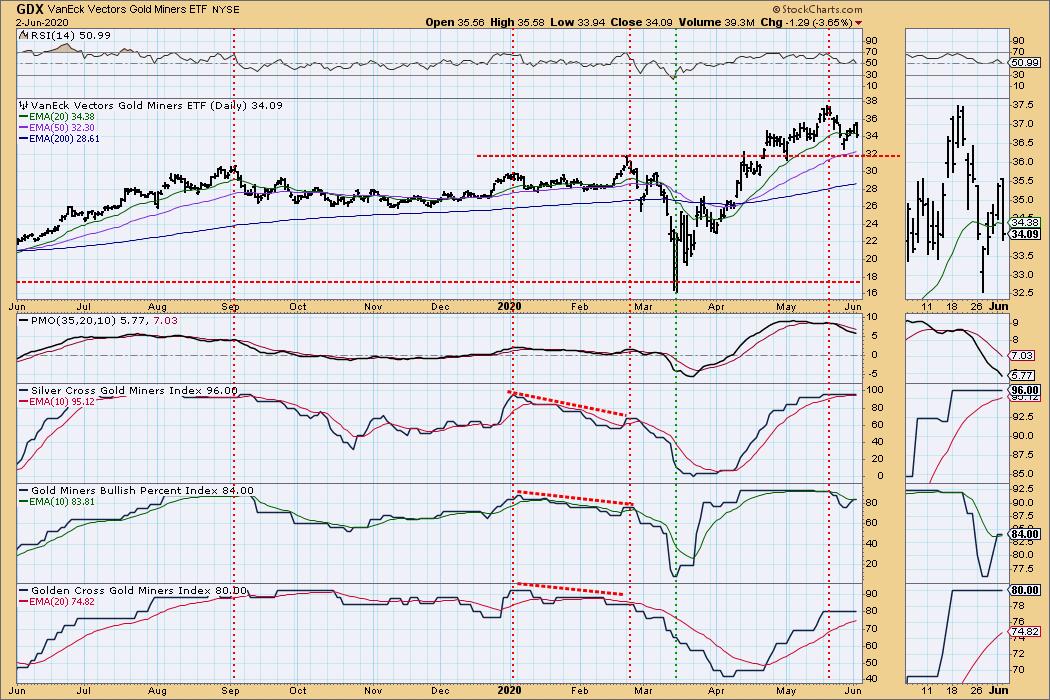Click the Volume 39.3M reading
The height and width of the screenshot is (700, 1050).
[x=716, y=22]
